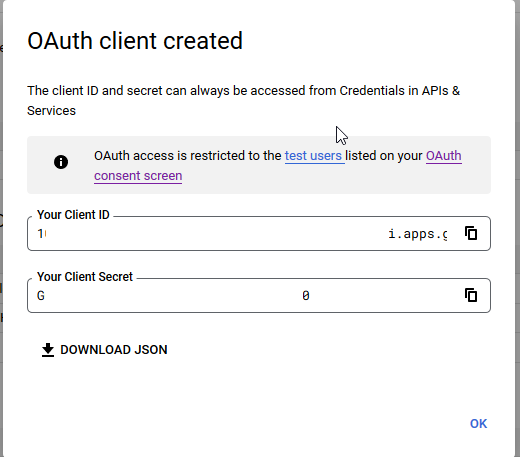Screen dimensions: 520x457
Task: Click the 0 character in Client Secret
Action: 306,295
